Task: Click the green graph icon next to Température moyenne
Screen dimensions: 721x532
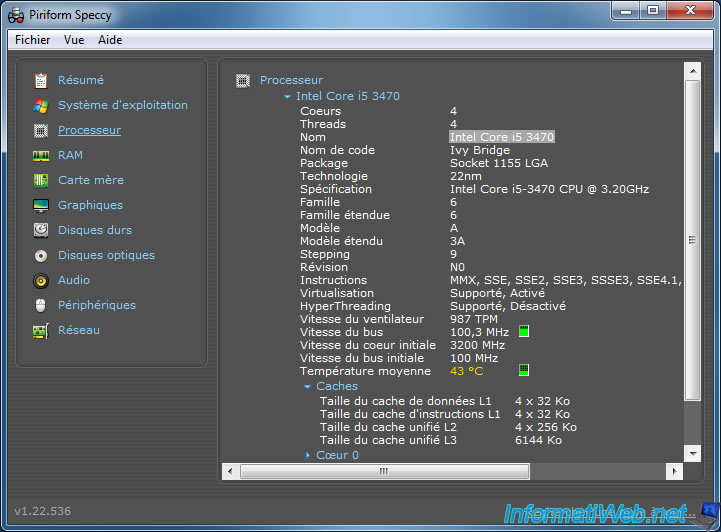Action: tap(524, 370)
